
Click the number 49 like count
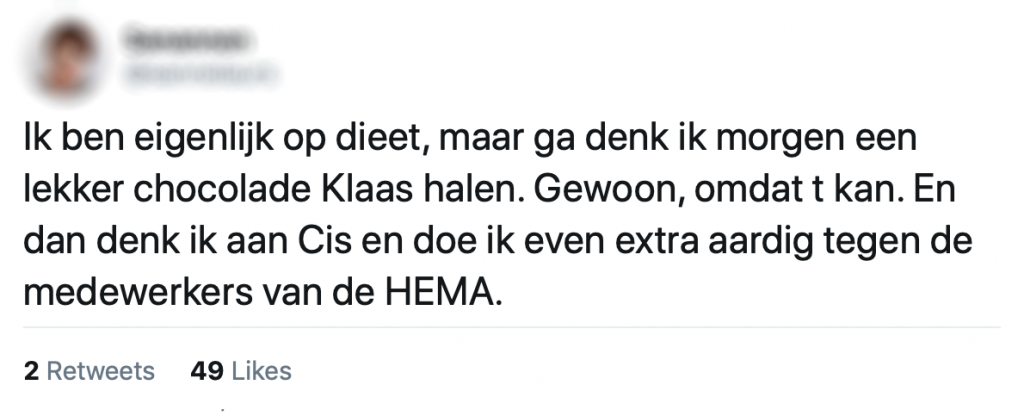tap(204, 371)
